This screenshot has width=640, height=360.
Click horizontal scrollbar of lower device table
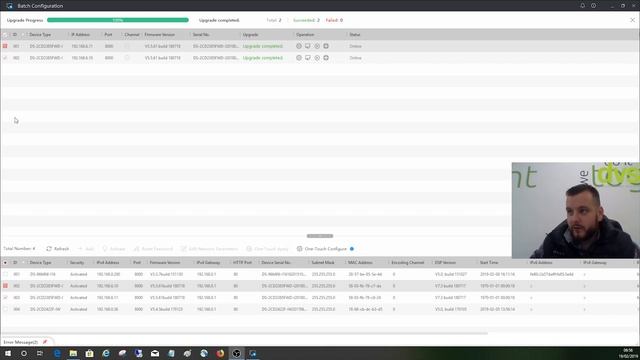pyautogui.click(x=244, y=333)
